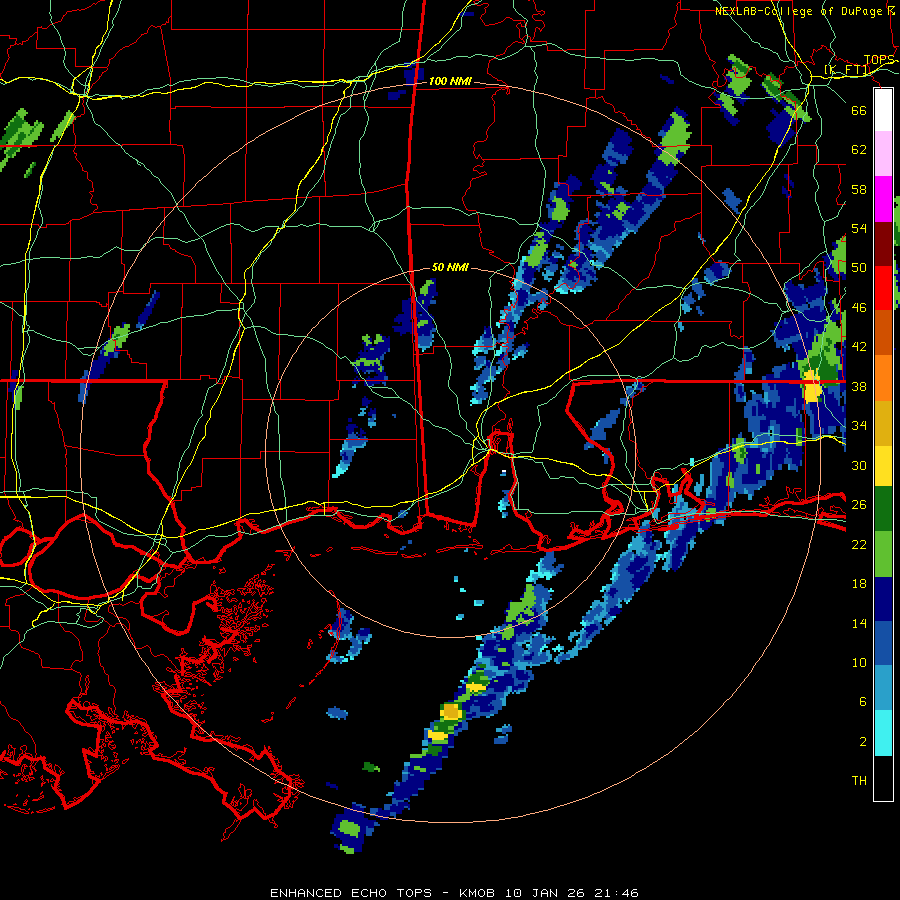
Task: Click the '[K FT]' units label
Action: point(847,70)
